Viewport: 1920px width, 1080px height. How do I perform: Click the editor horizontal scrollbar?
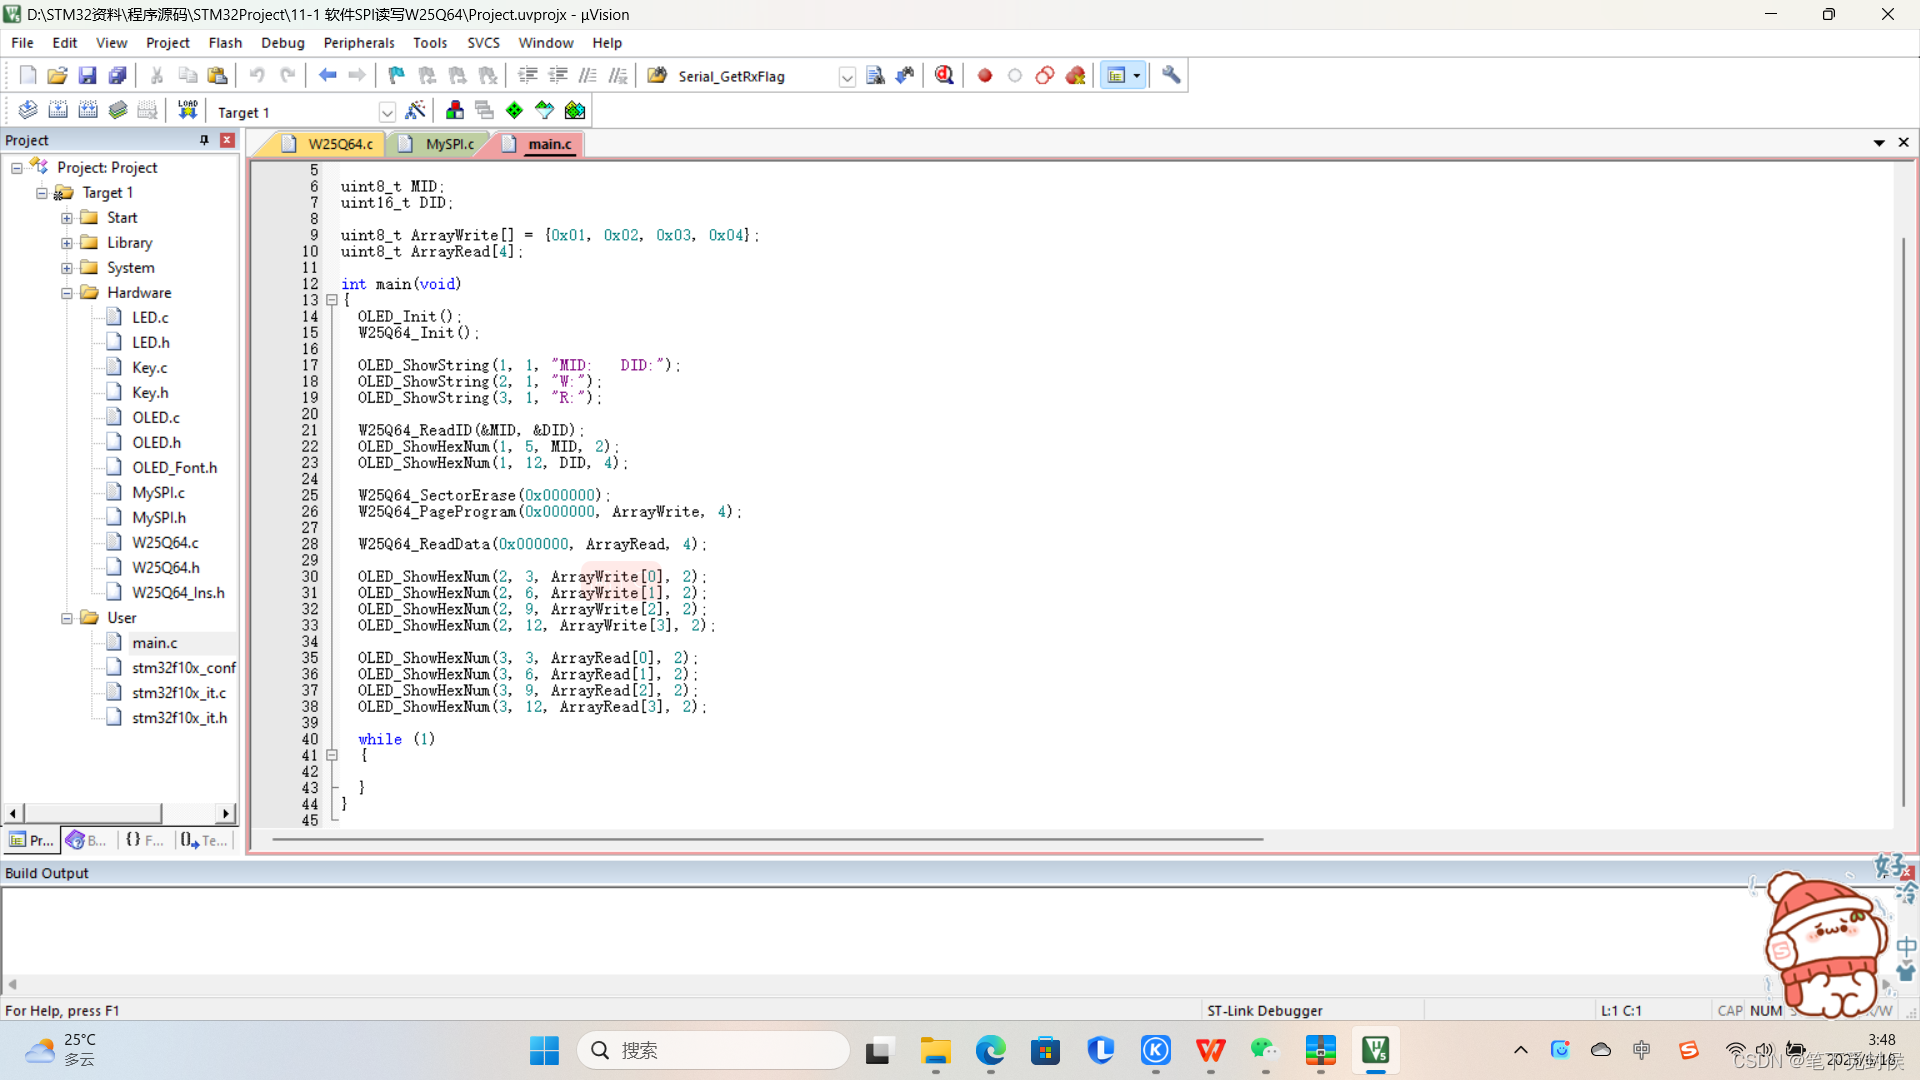(766, 839)
